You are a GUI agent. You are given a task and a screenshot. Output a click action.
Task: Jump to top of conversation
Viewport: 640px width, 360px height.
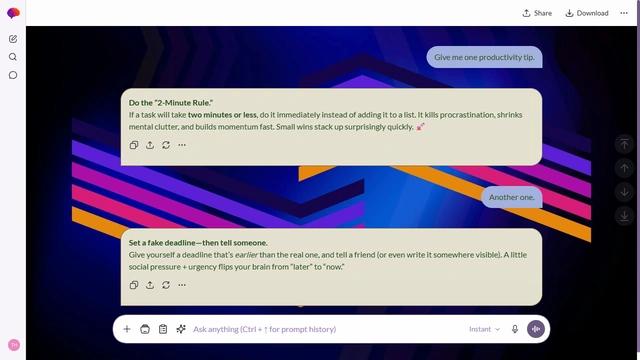pos(624,144)
